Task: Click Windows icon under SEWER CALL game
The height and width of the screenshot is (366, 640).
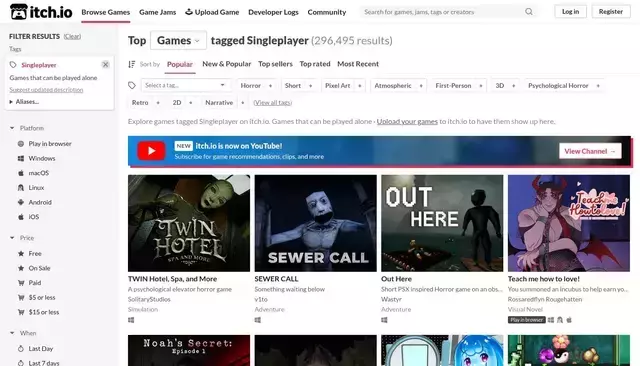Action: click(x=258, y=320)
